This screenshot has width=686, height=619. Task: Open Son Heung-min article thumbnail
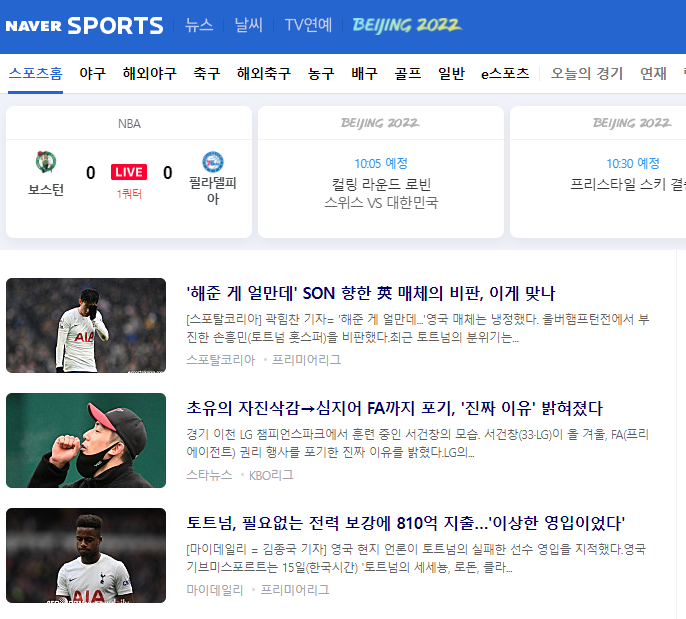(x=86, y=325)
